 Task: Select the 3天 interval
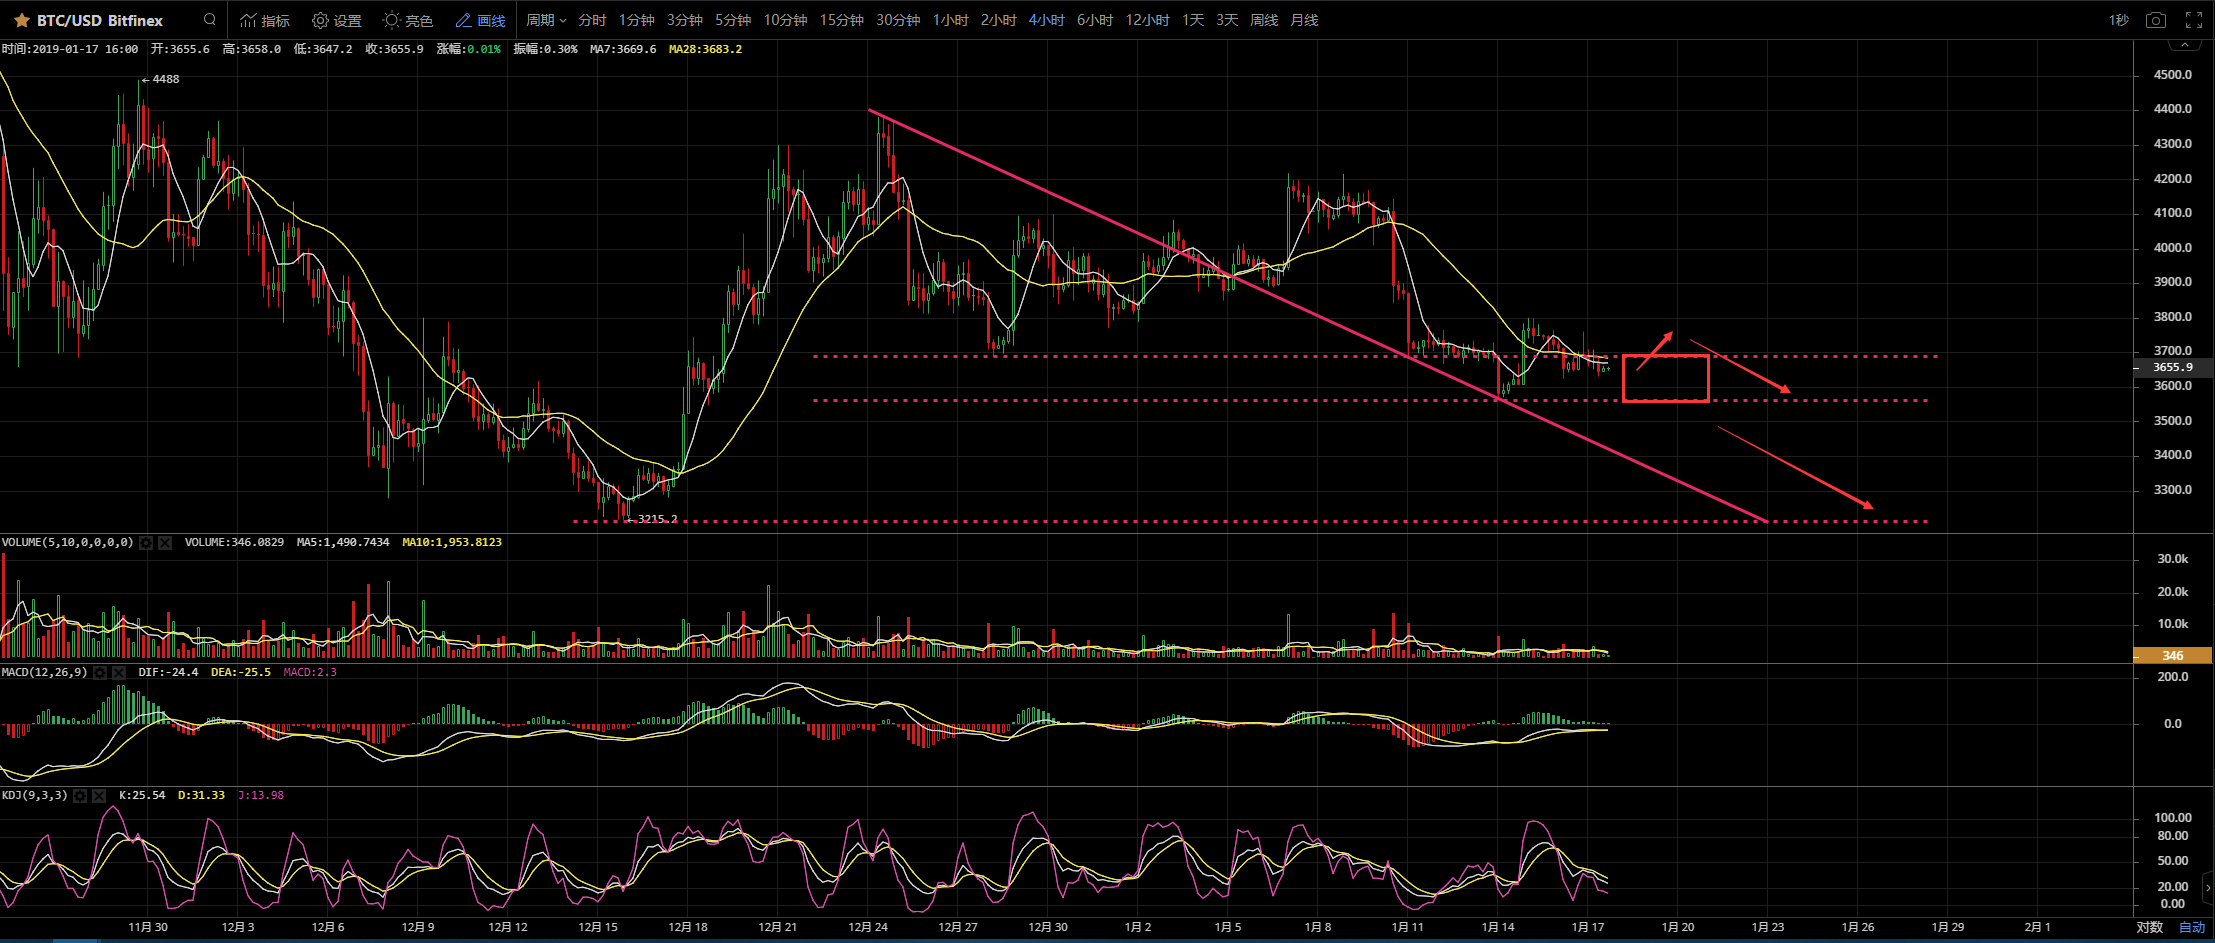point(1227,20)
